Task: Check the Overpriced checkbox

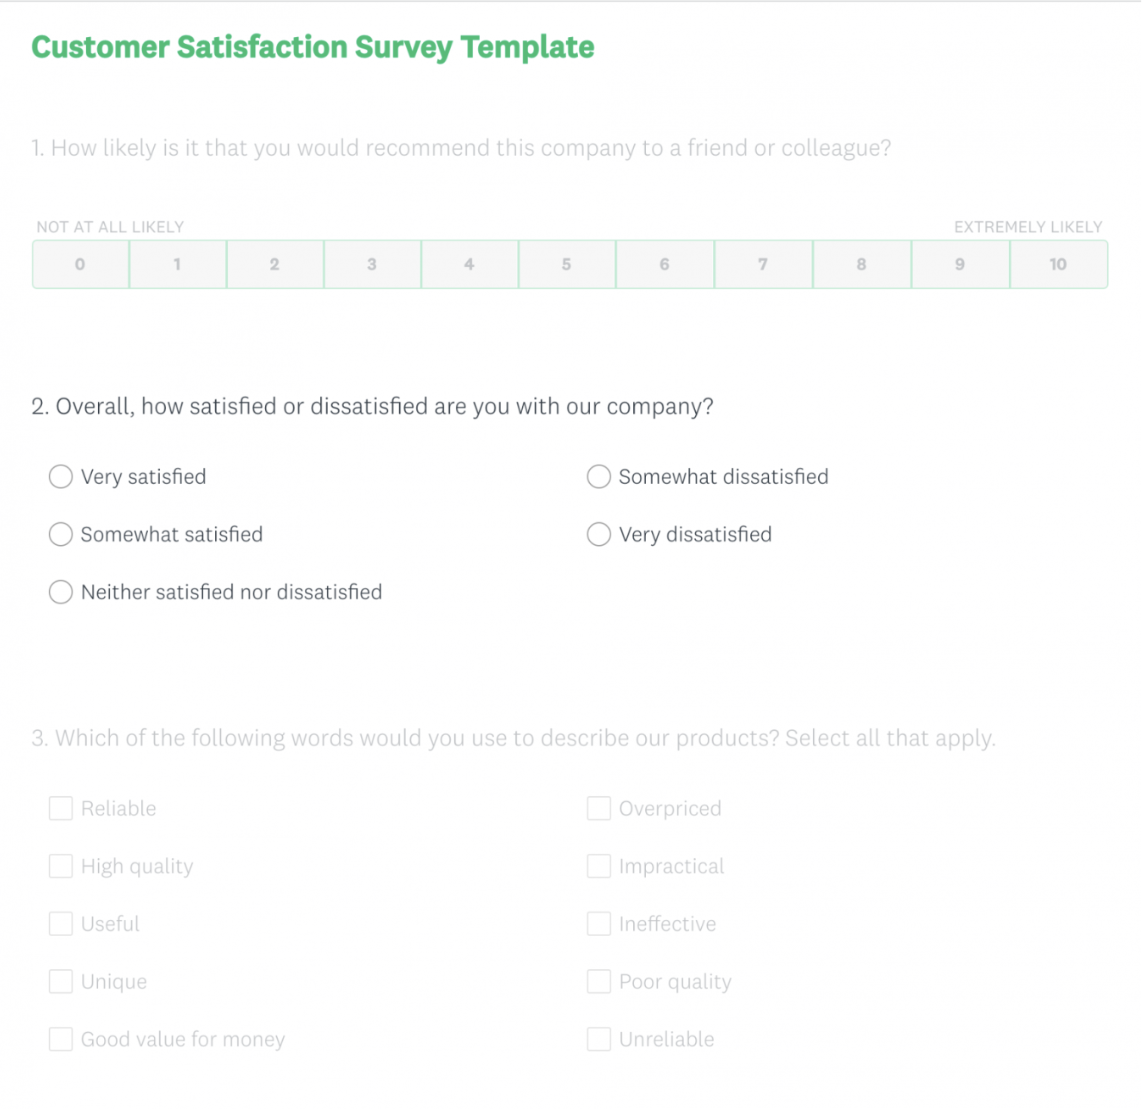Action: (x=599, y=808)
